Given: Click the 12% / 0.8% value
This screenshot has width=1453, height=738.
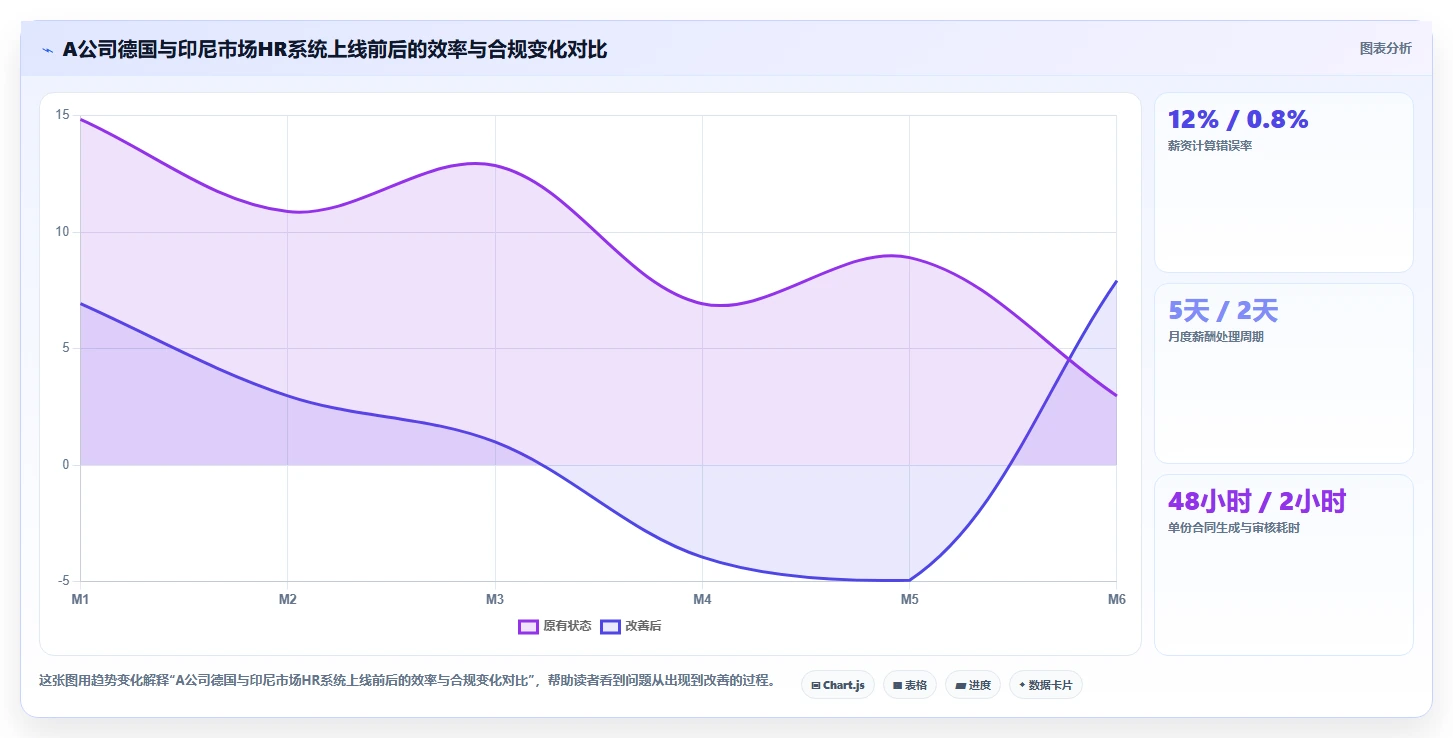Looking at the screenshot, I should click(1238, 120).
